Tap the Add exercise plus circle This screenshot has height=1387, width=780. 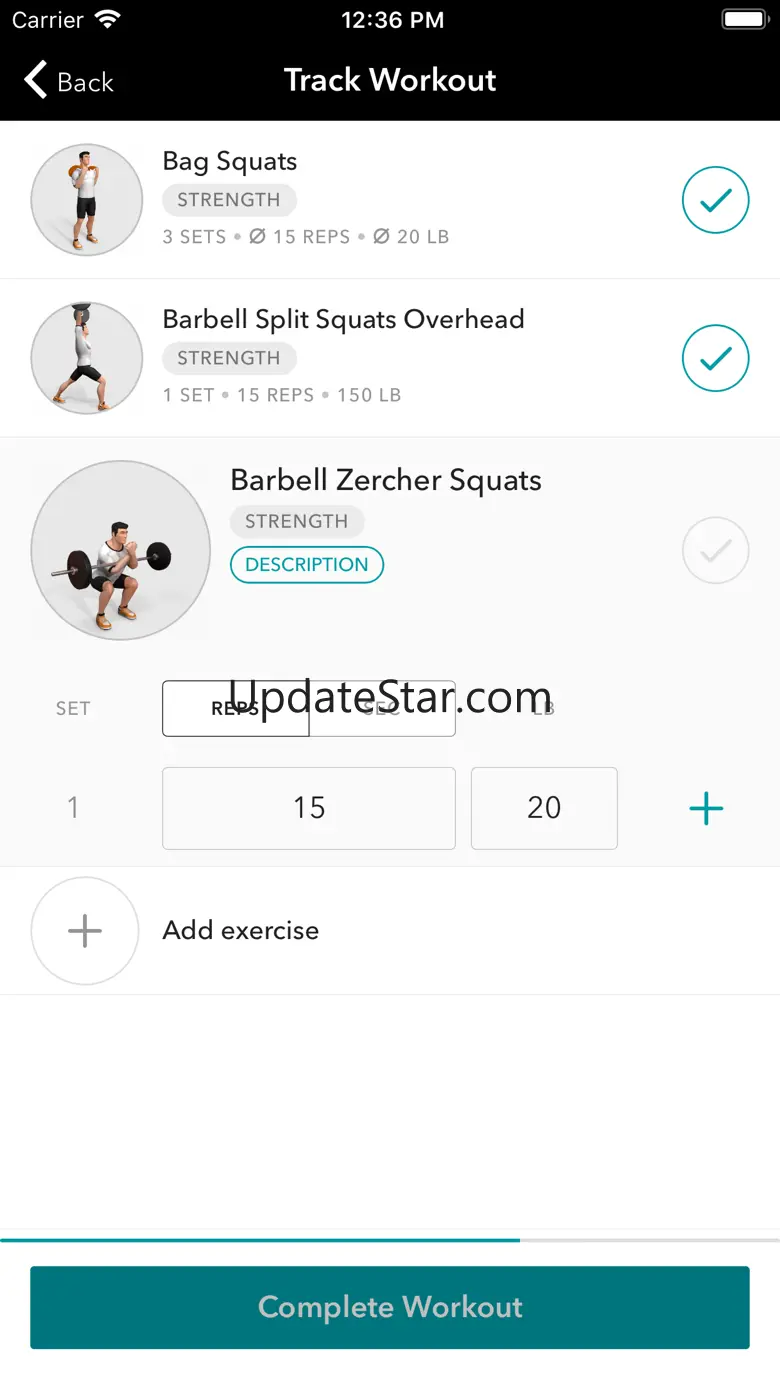(85, 931)
